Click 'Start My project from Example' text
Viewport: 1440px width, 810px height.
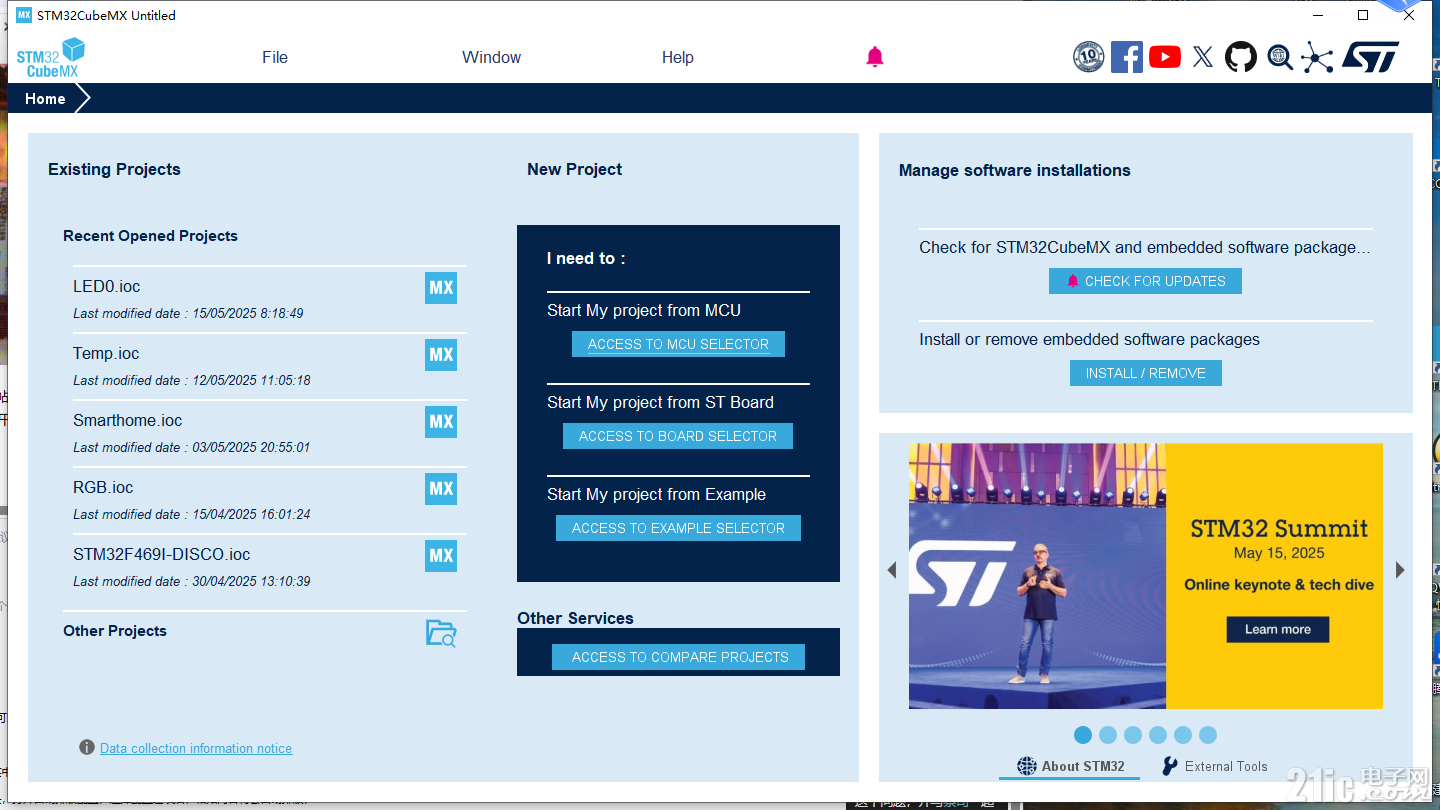656,494
